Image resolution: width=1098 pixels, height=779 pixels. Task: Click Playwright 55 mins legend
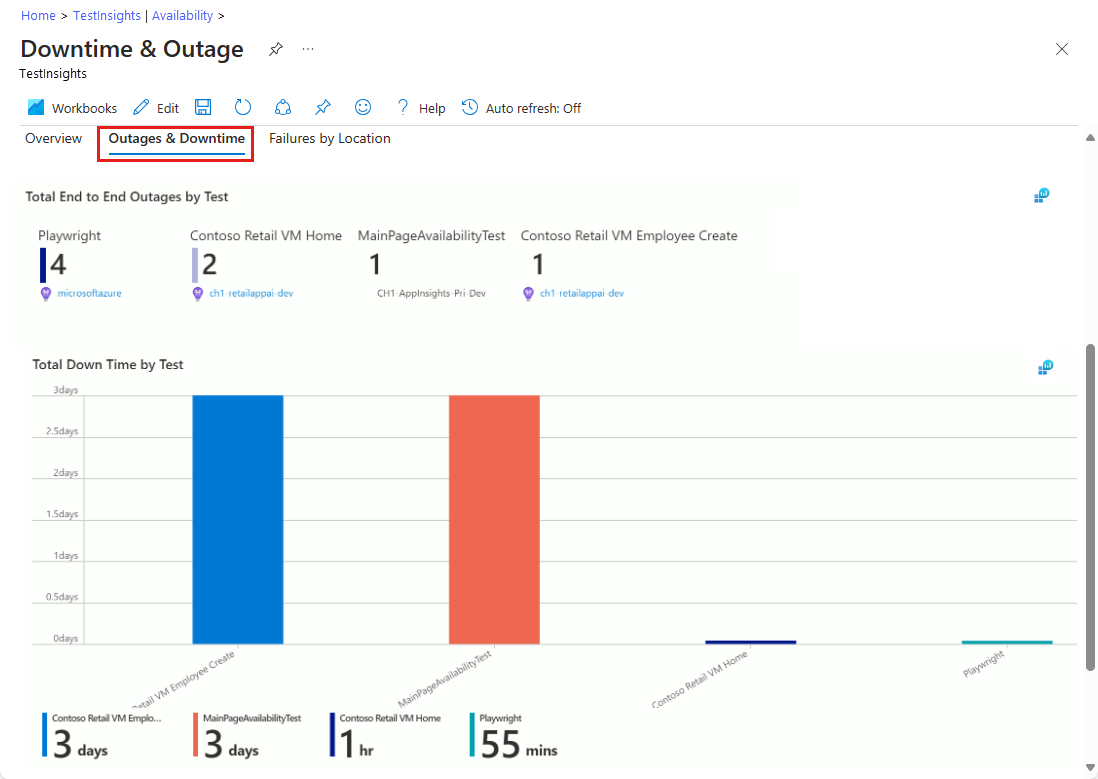click(x=514, y=736)
